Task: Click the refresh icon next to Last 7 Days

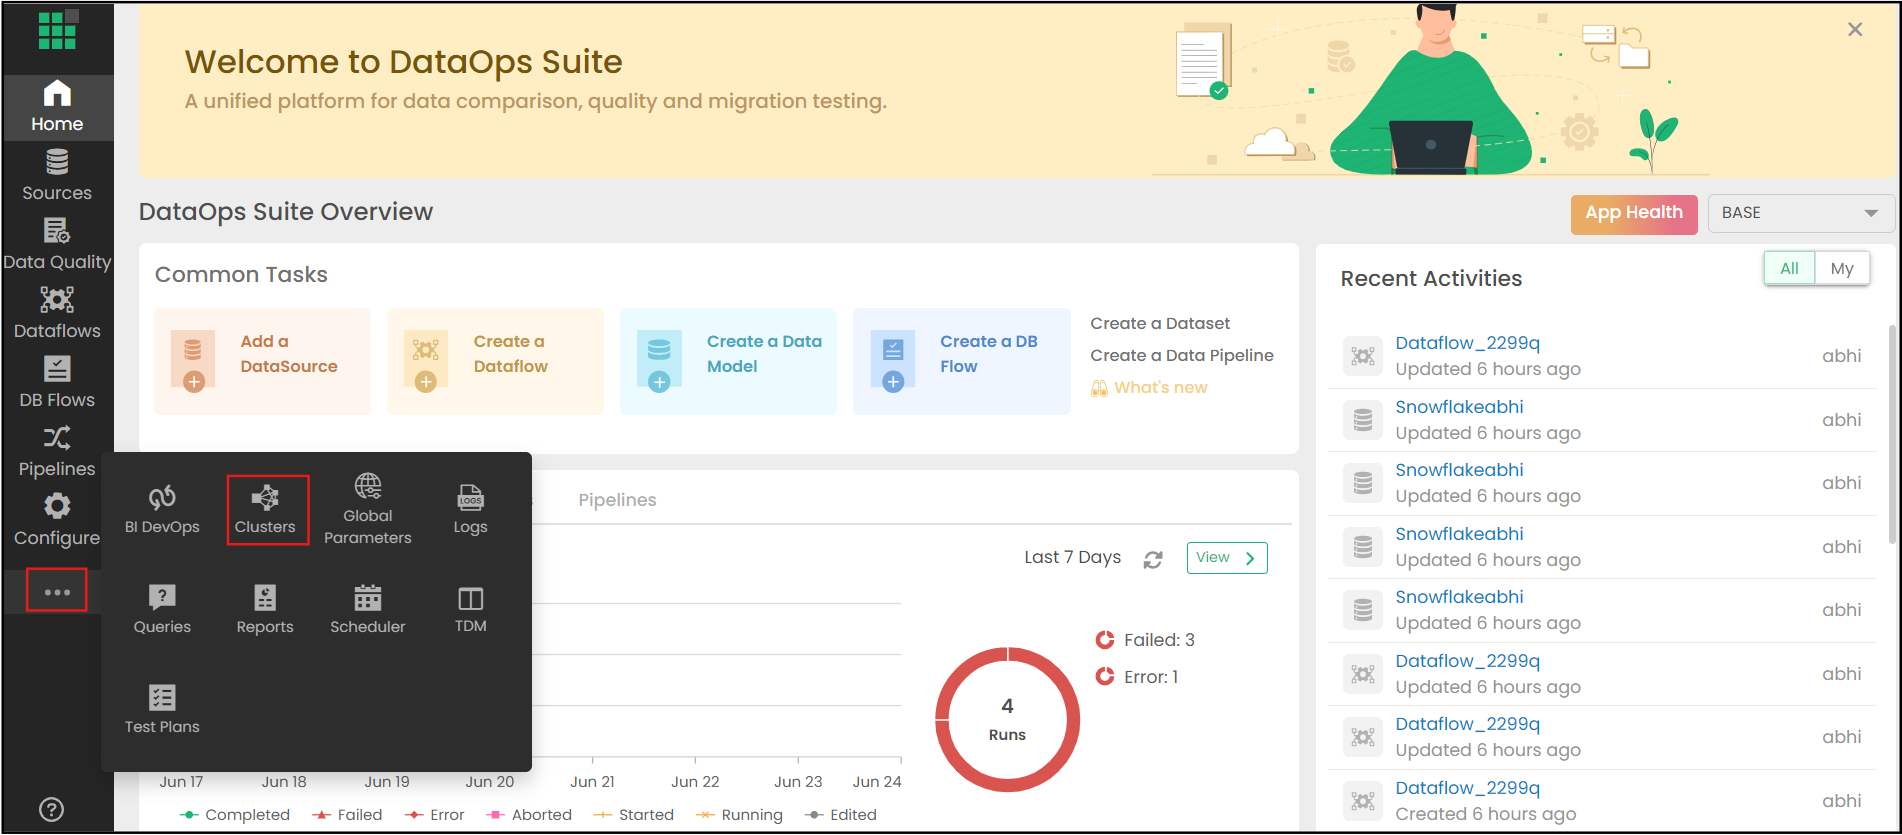Action: pyautogui.click(x=1153, y=559)
